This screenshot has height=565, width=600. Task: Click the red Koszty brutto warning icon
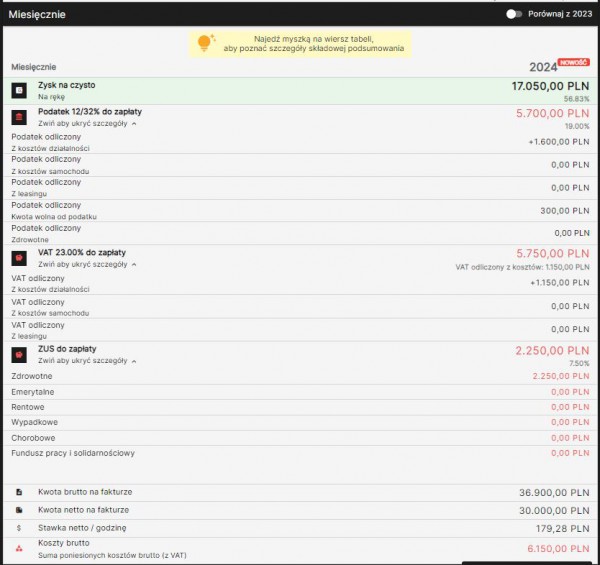coord(18,549)
